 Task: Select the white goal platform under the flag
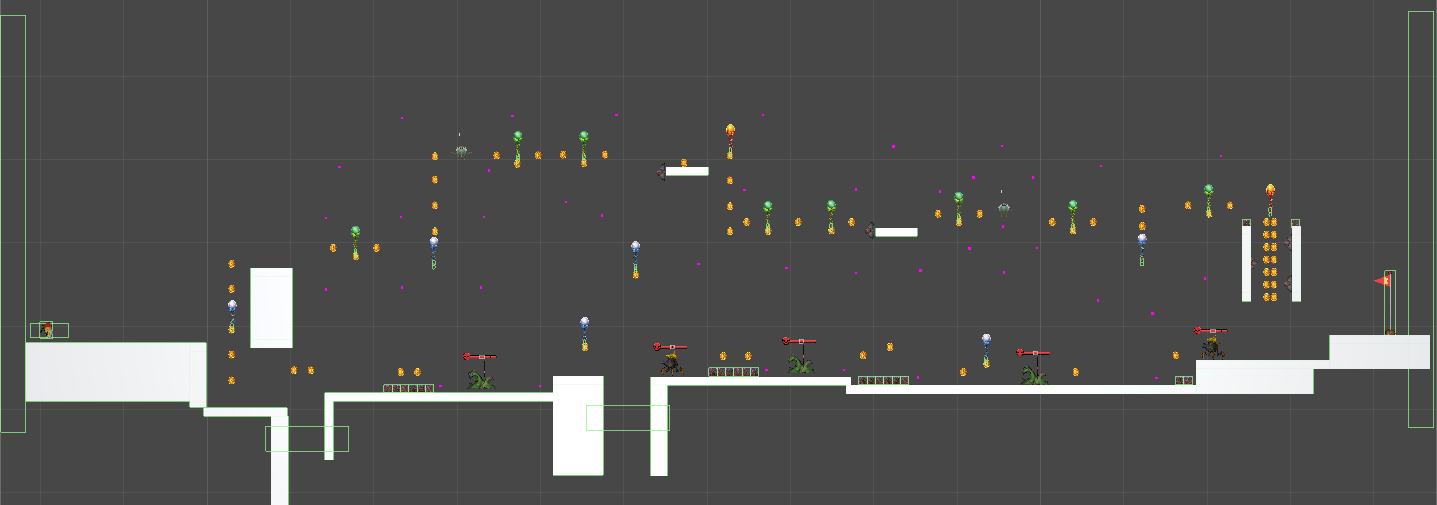click(1379, 352)
